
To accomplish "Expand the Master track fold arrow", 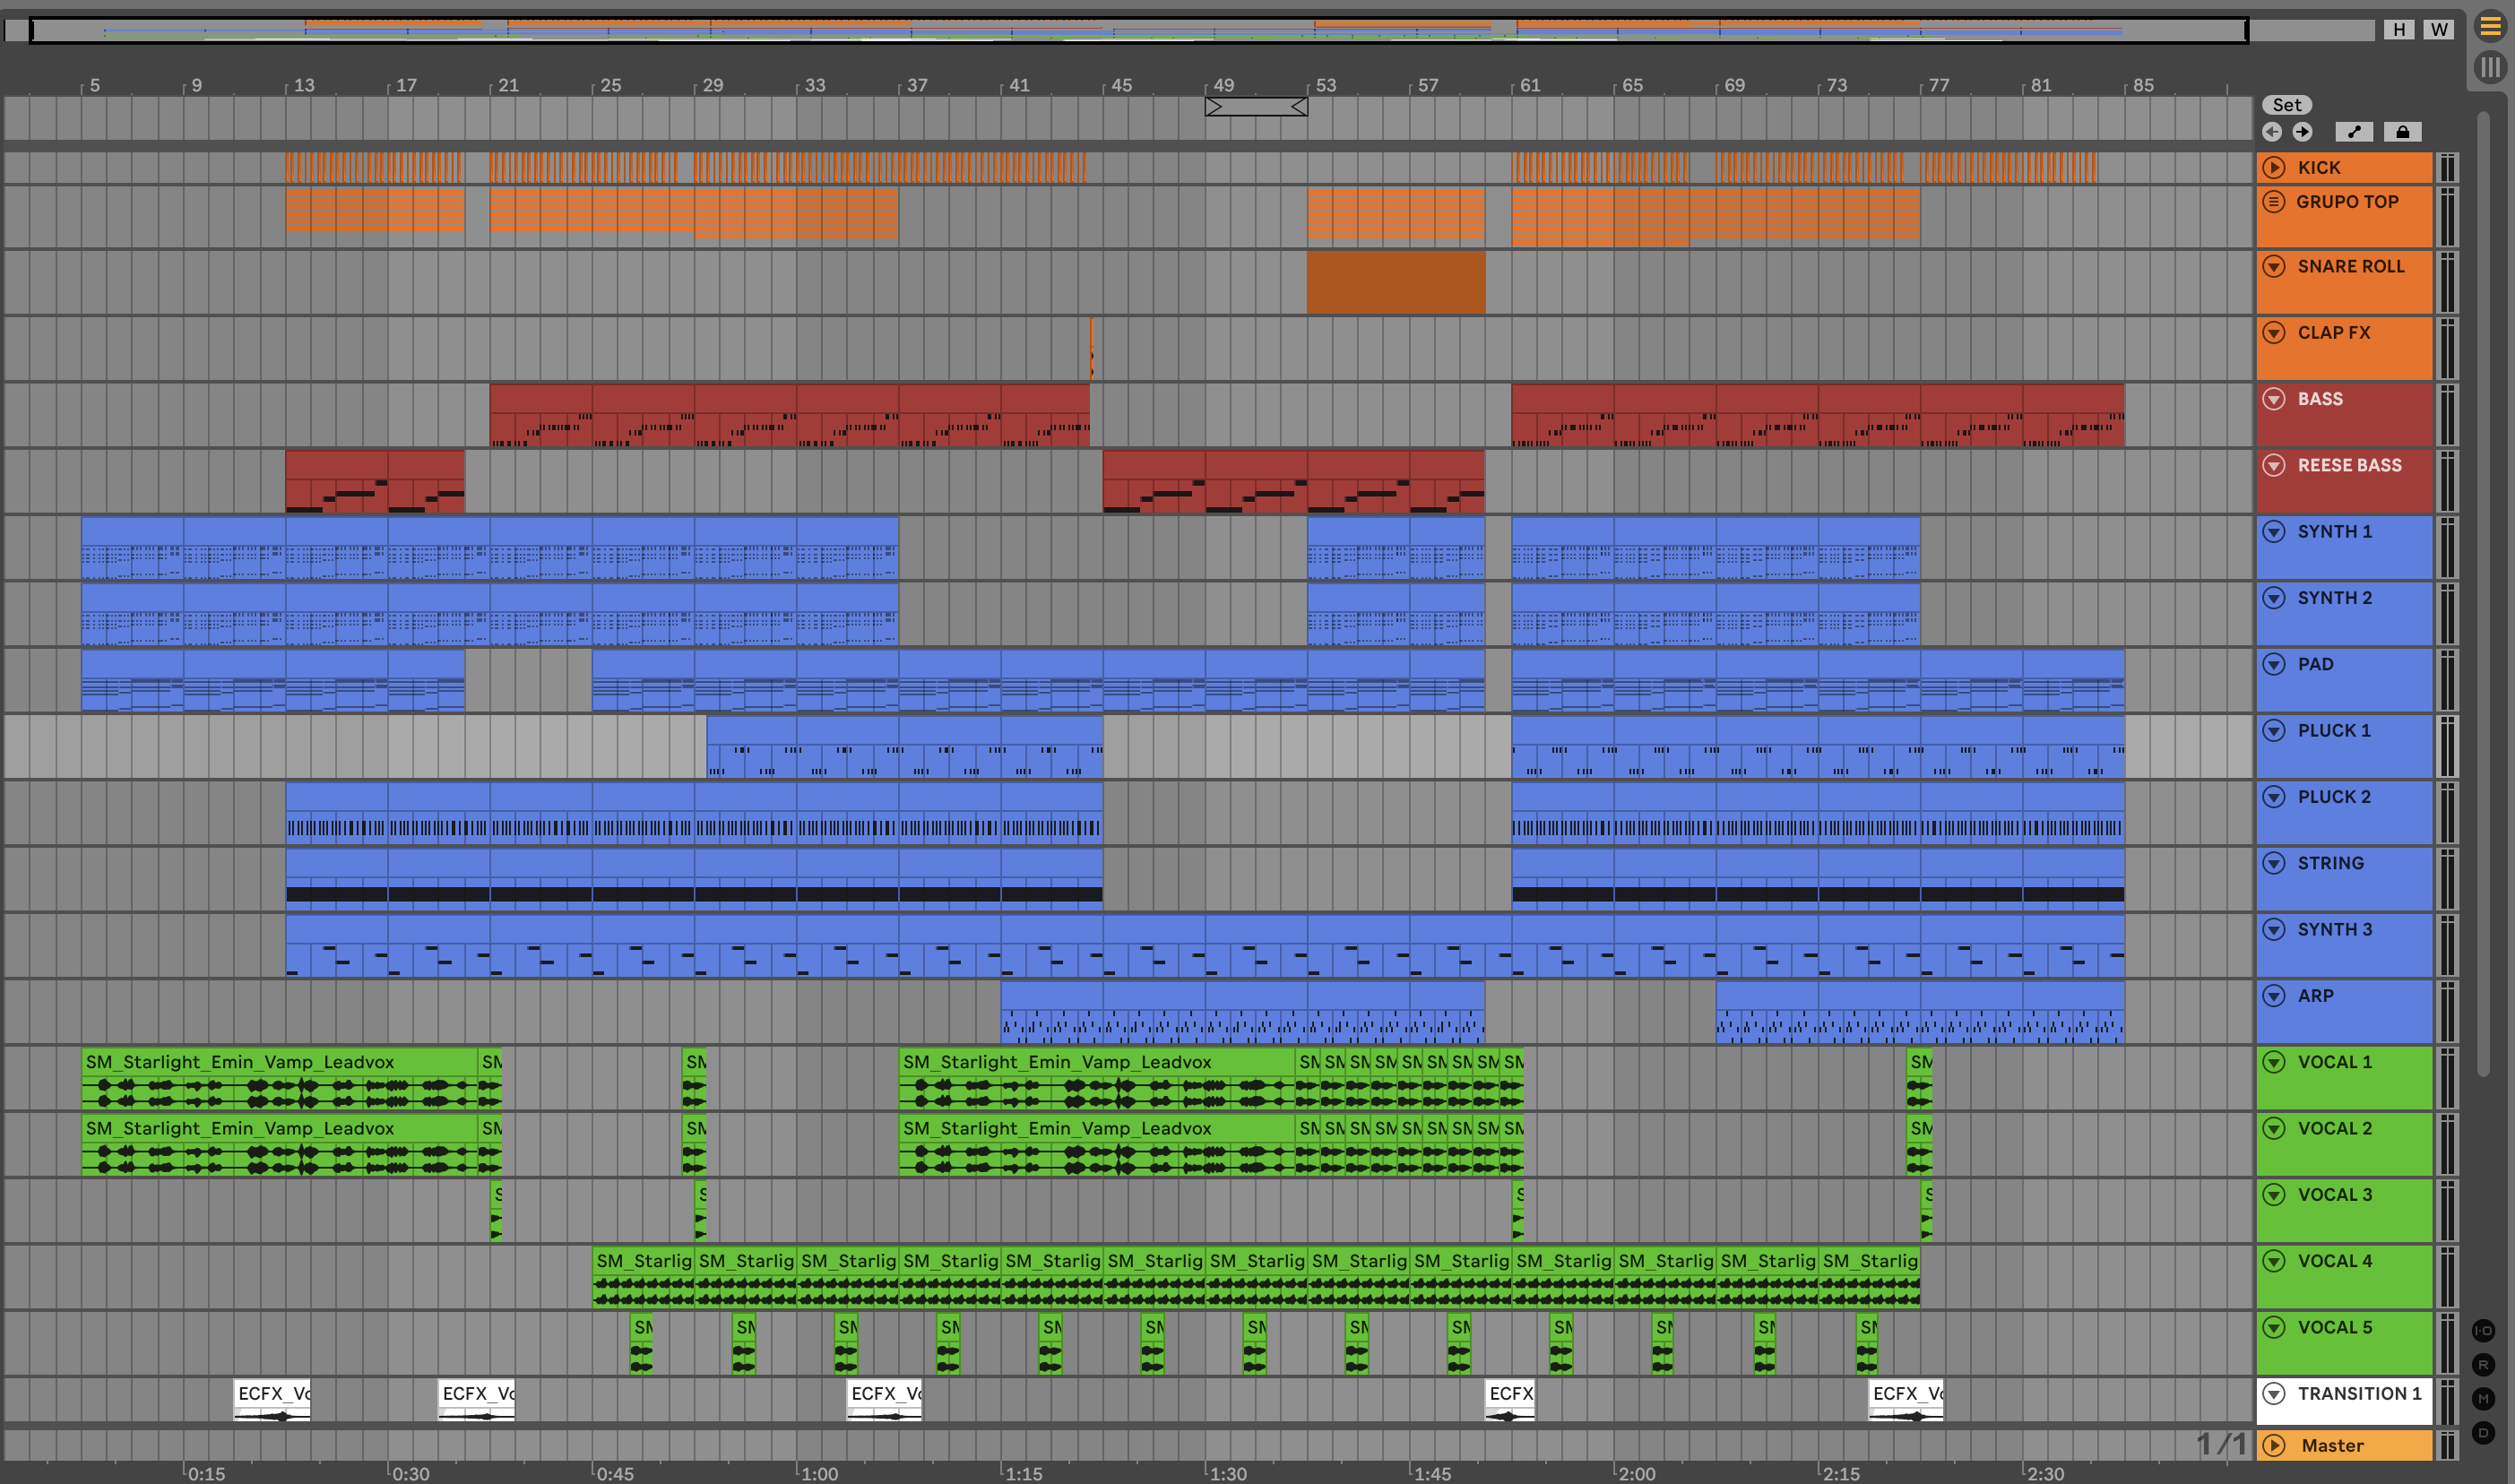I will click(2274, 1445).
